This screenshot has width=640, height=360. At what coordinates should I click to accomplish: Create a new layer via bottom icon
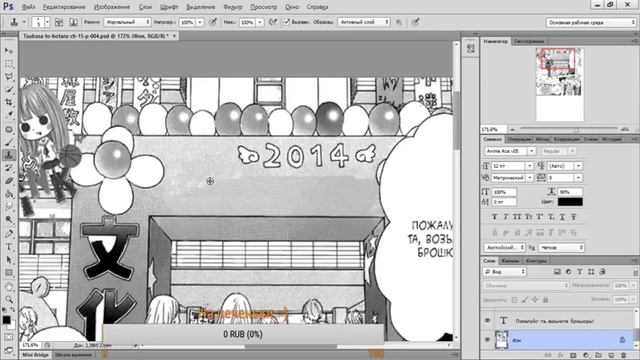611,356
